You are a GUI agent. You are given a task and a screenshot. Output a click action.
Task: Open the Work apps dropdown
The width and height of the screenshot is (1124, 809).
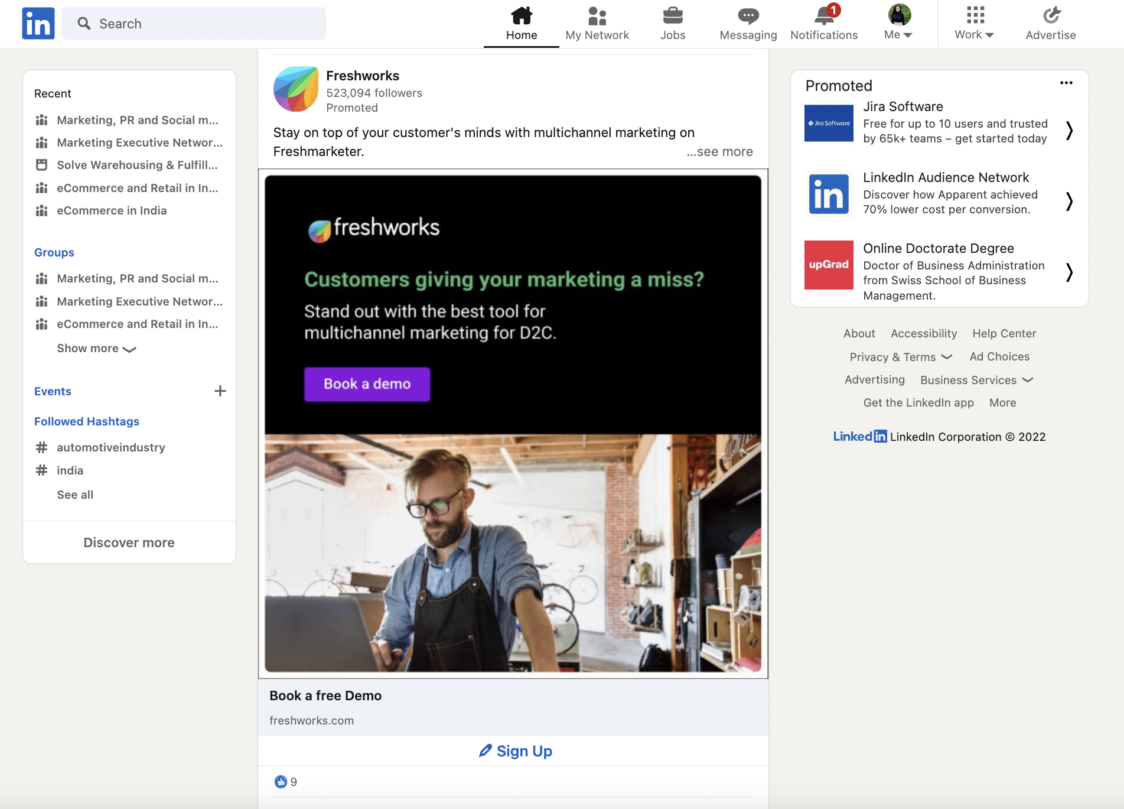[974, 23]
